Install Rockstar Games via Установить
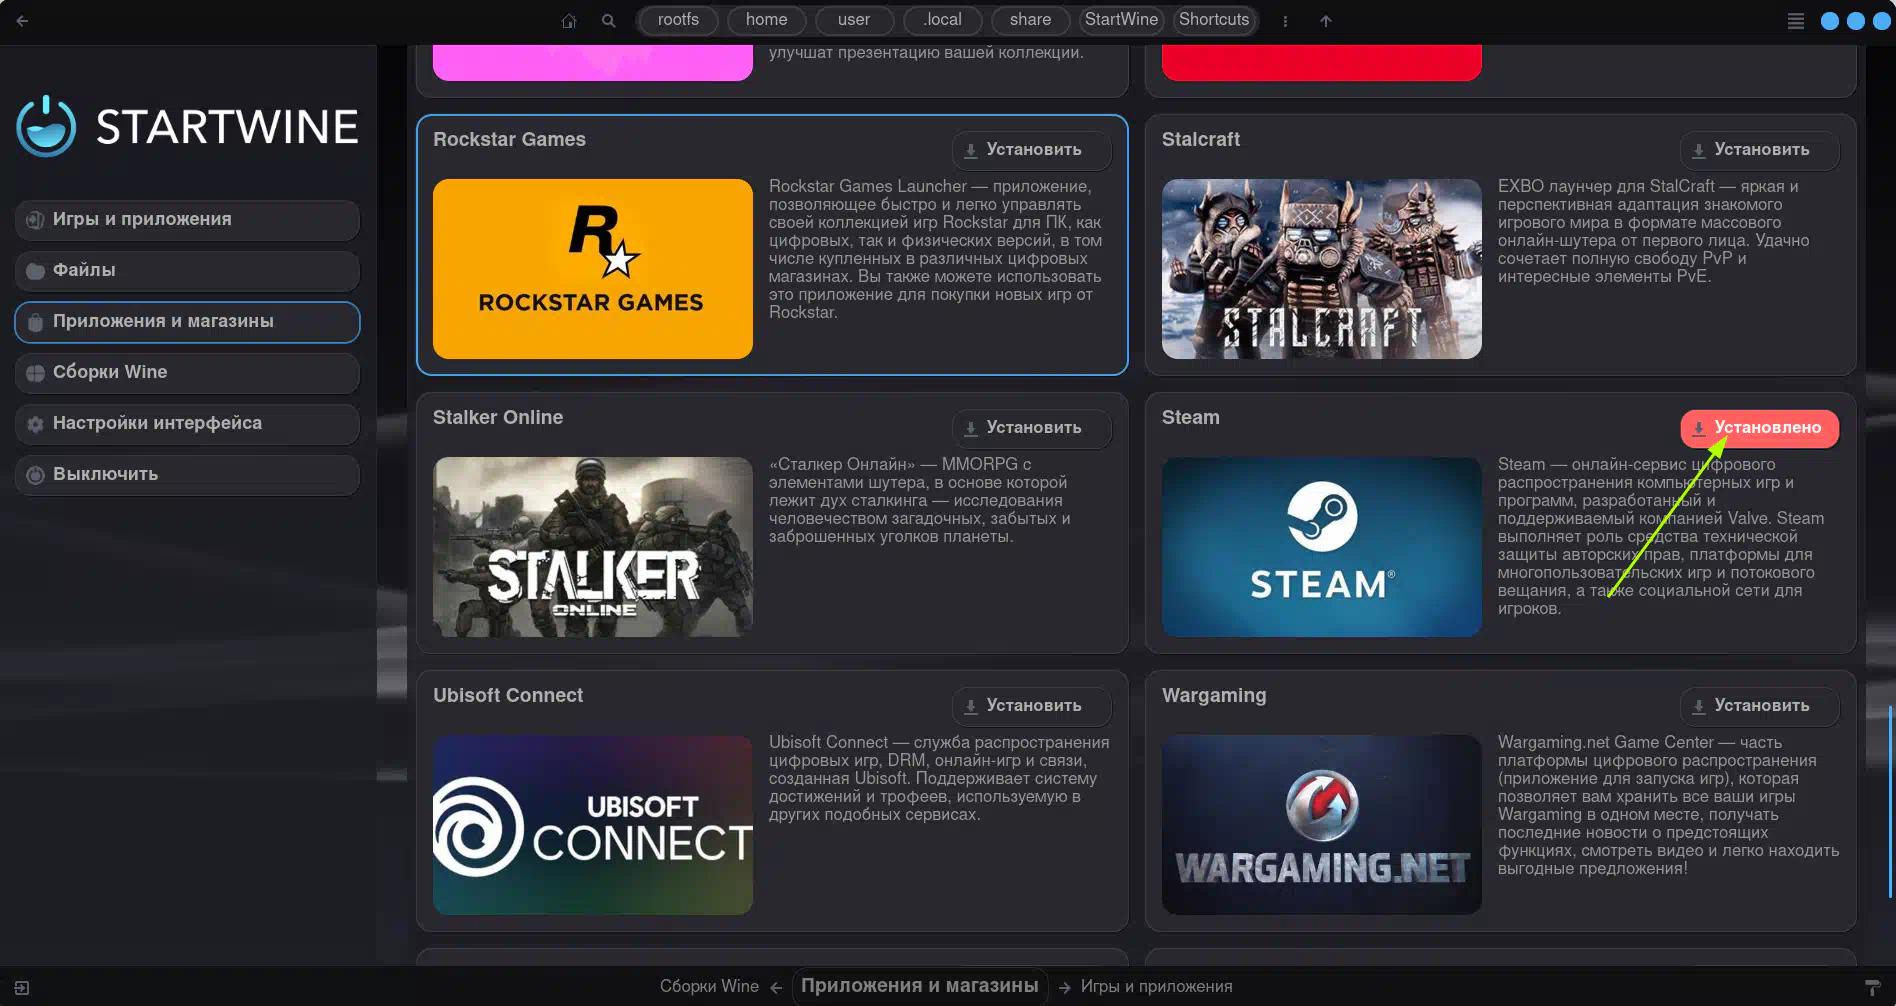This screenshot has height=1006, width=1896. (1031, 150)
